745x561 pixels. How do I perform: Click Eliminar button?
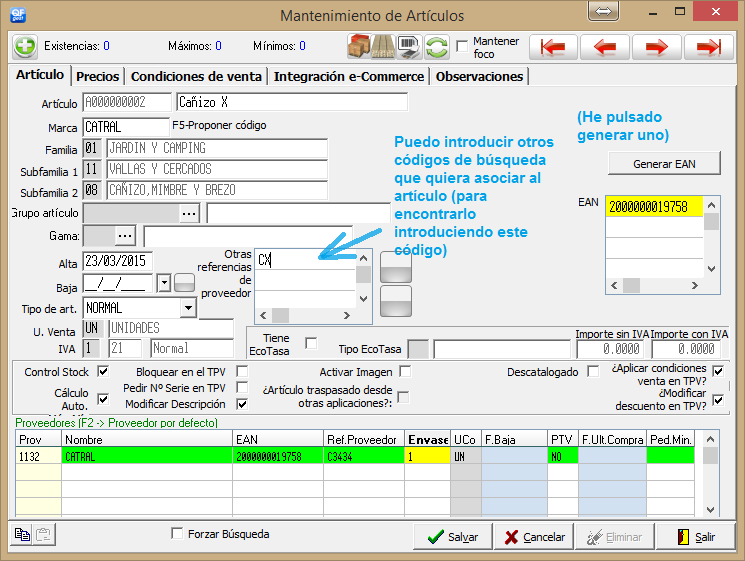tap(614, 537)
